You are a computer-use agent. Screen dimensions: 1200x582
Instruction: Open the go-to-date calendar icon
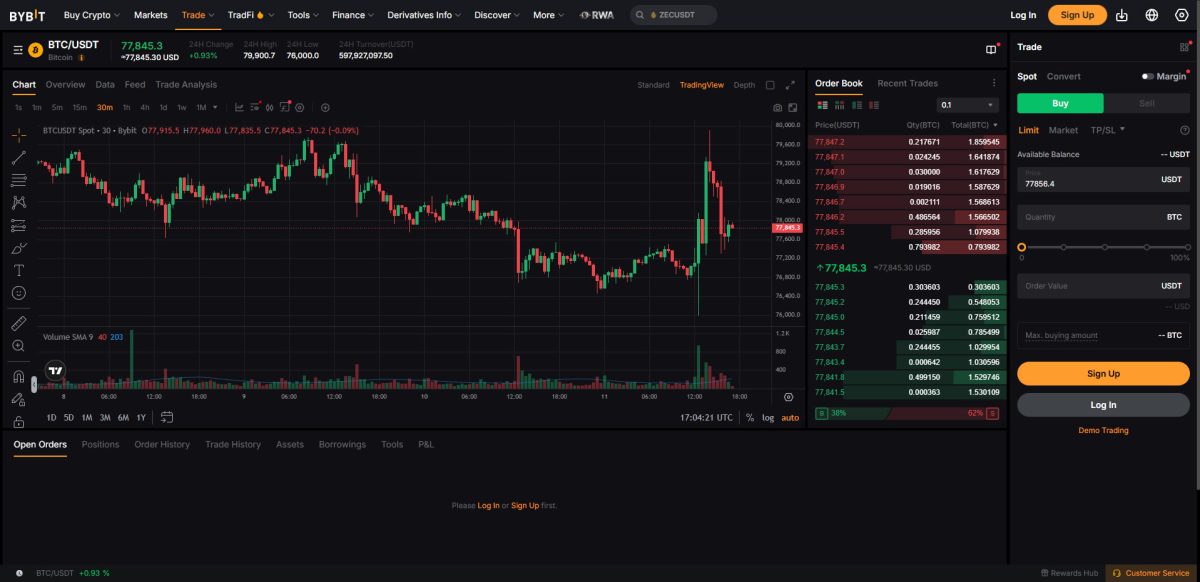(167, 417)
